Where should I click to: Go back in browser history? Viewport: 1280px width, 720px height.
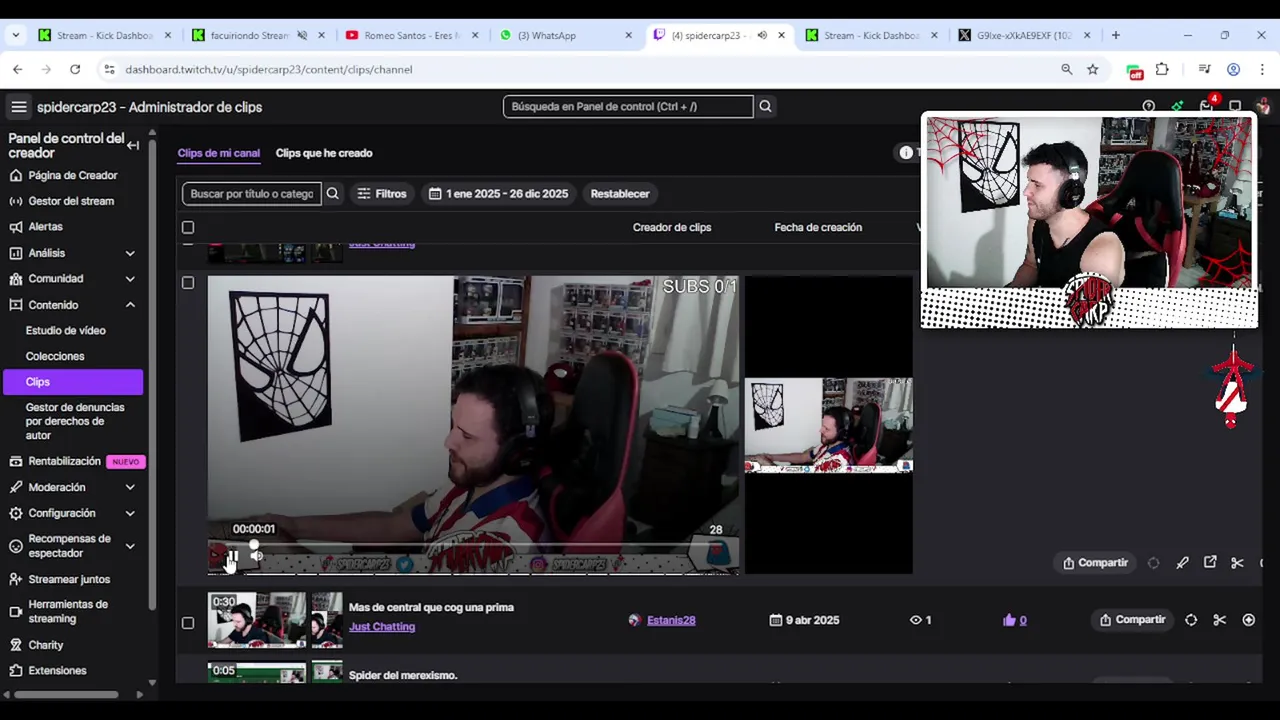pos(18,69)
